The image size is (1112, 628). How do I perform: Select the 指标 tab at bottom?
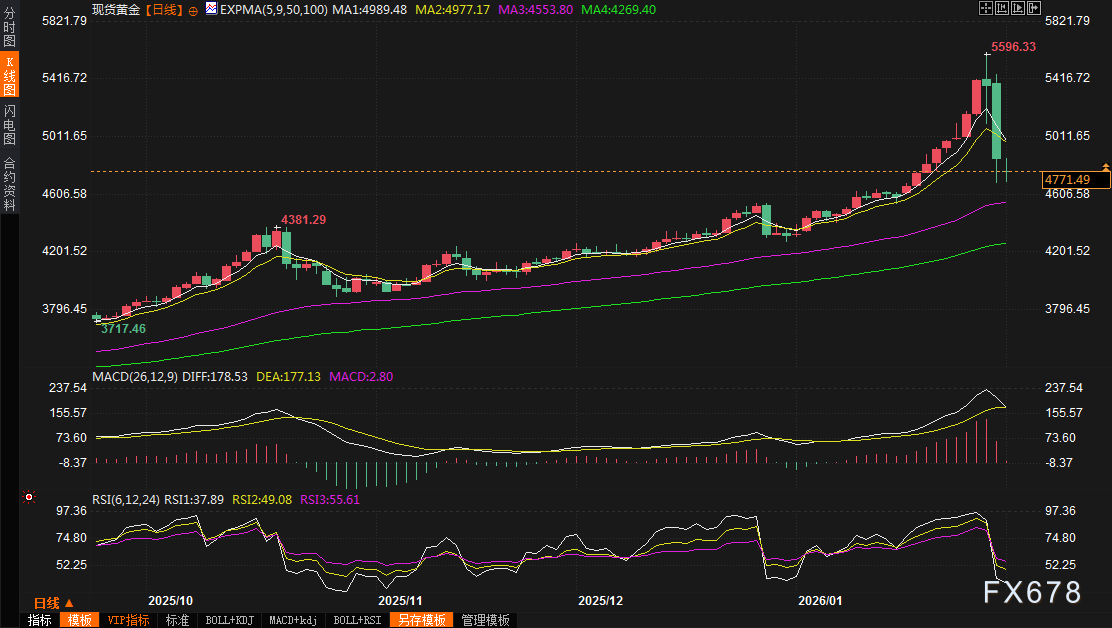(40, 620)
